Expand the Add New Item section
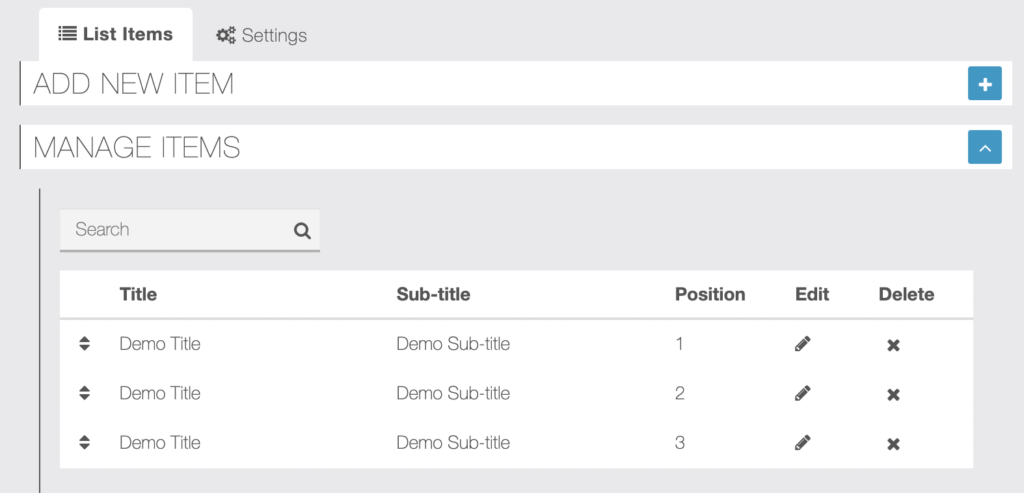The height and width of the screenshot is (493, 1024). click(985, 84)
